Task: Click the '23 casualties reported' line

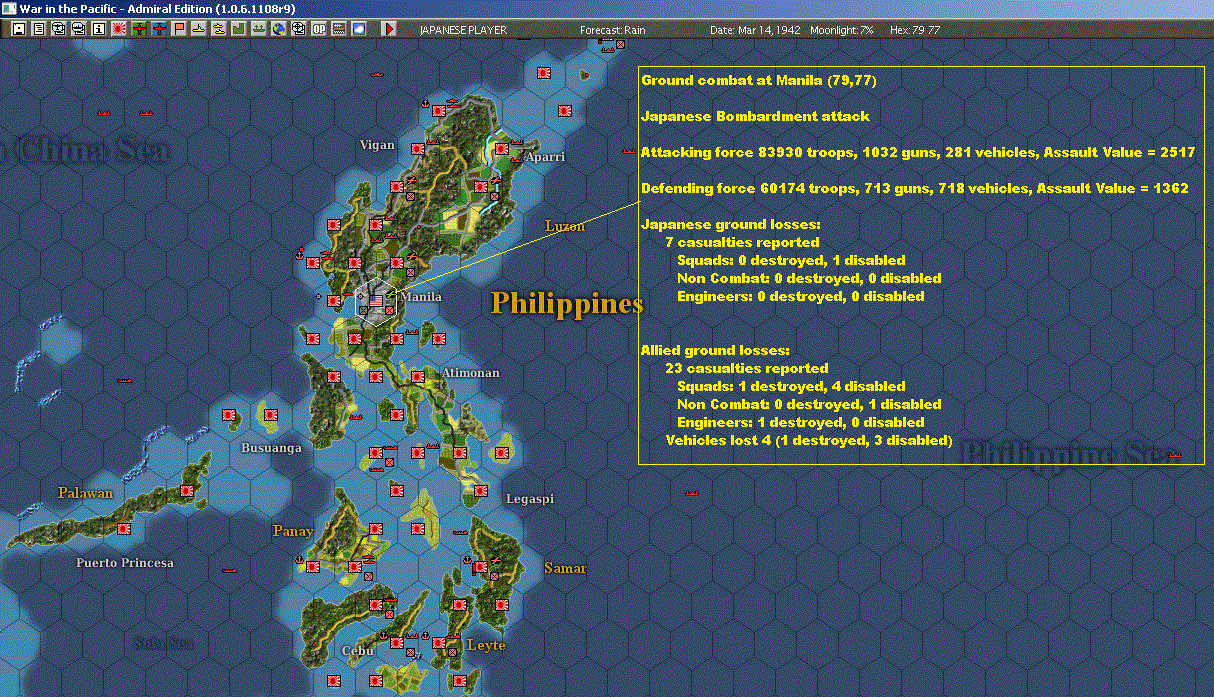Action: 747,368
